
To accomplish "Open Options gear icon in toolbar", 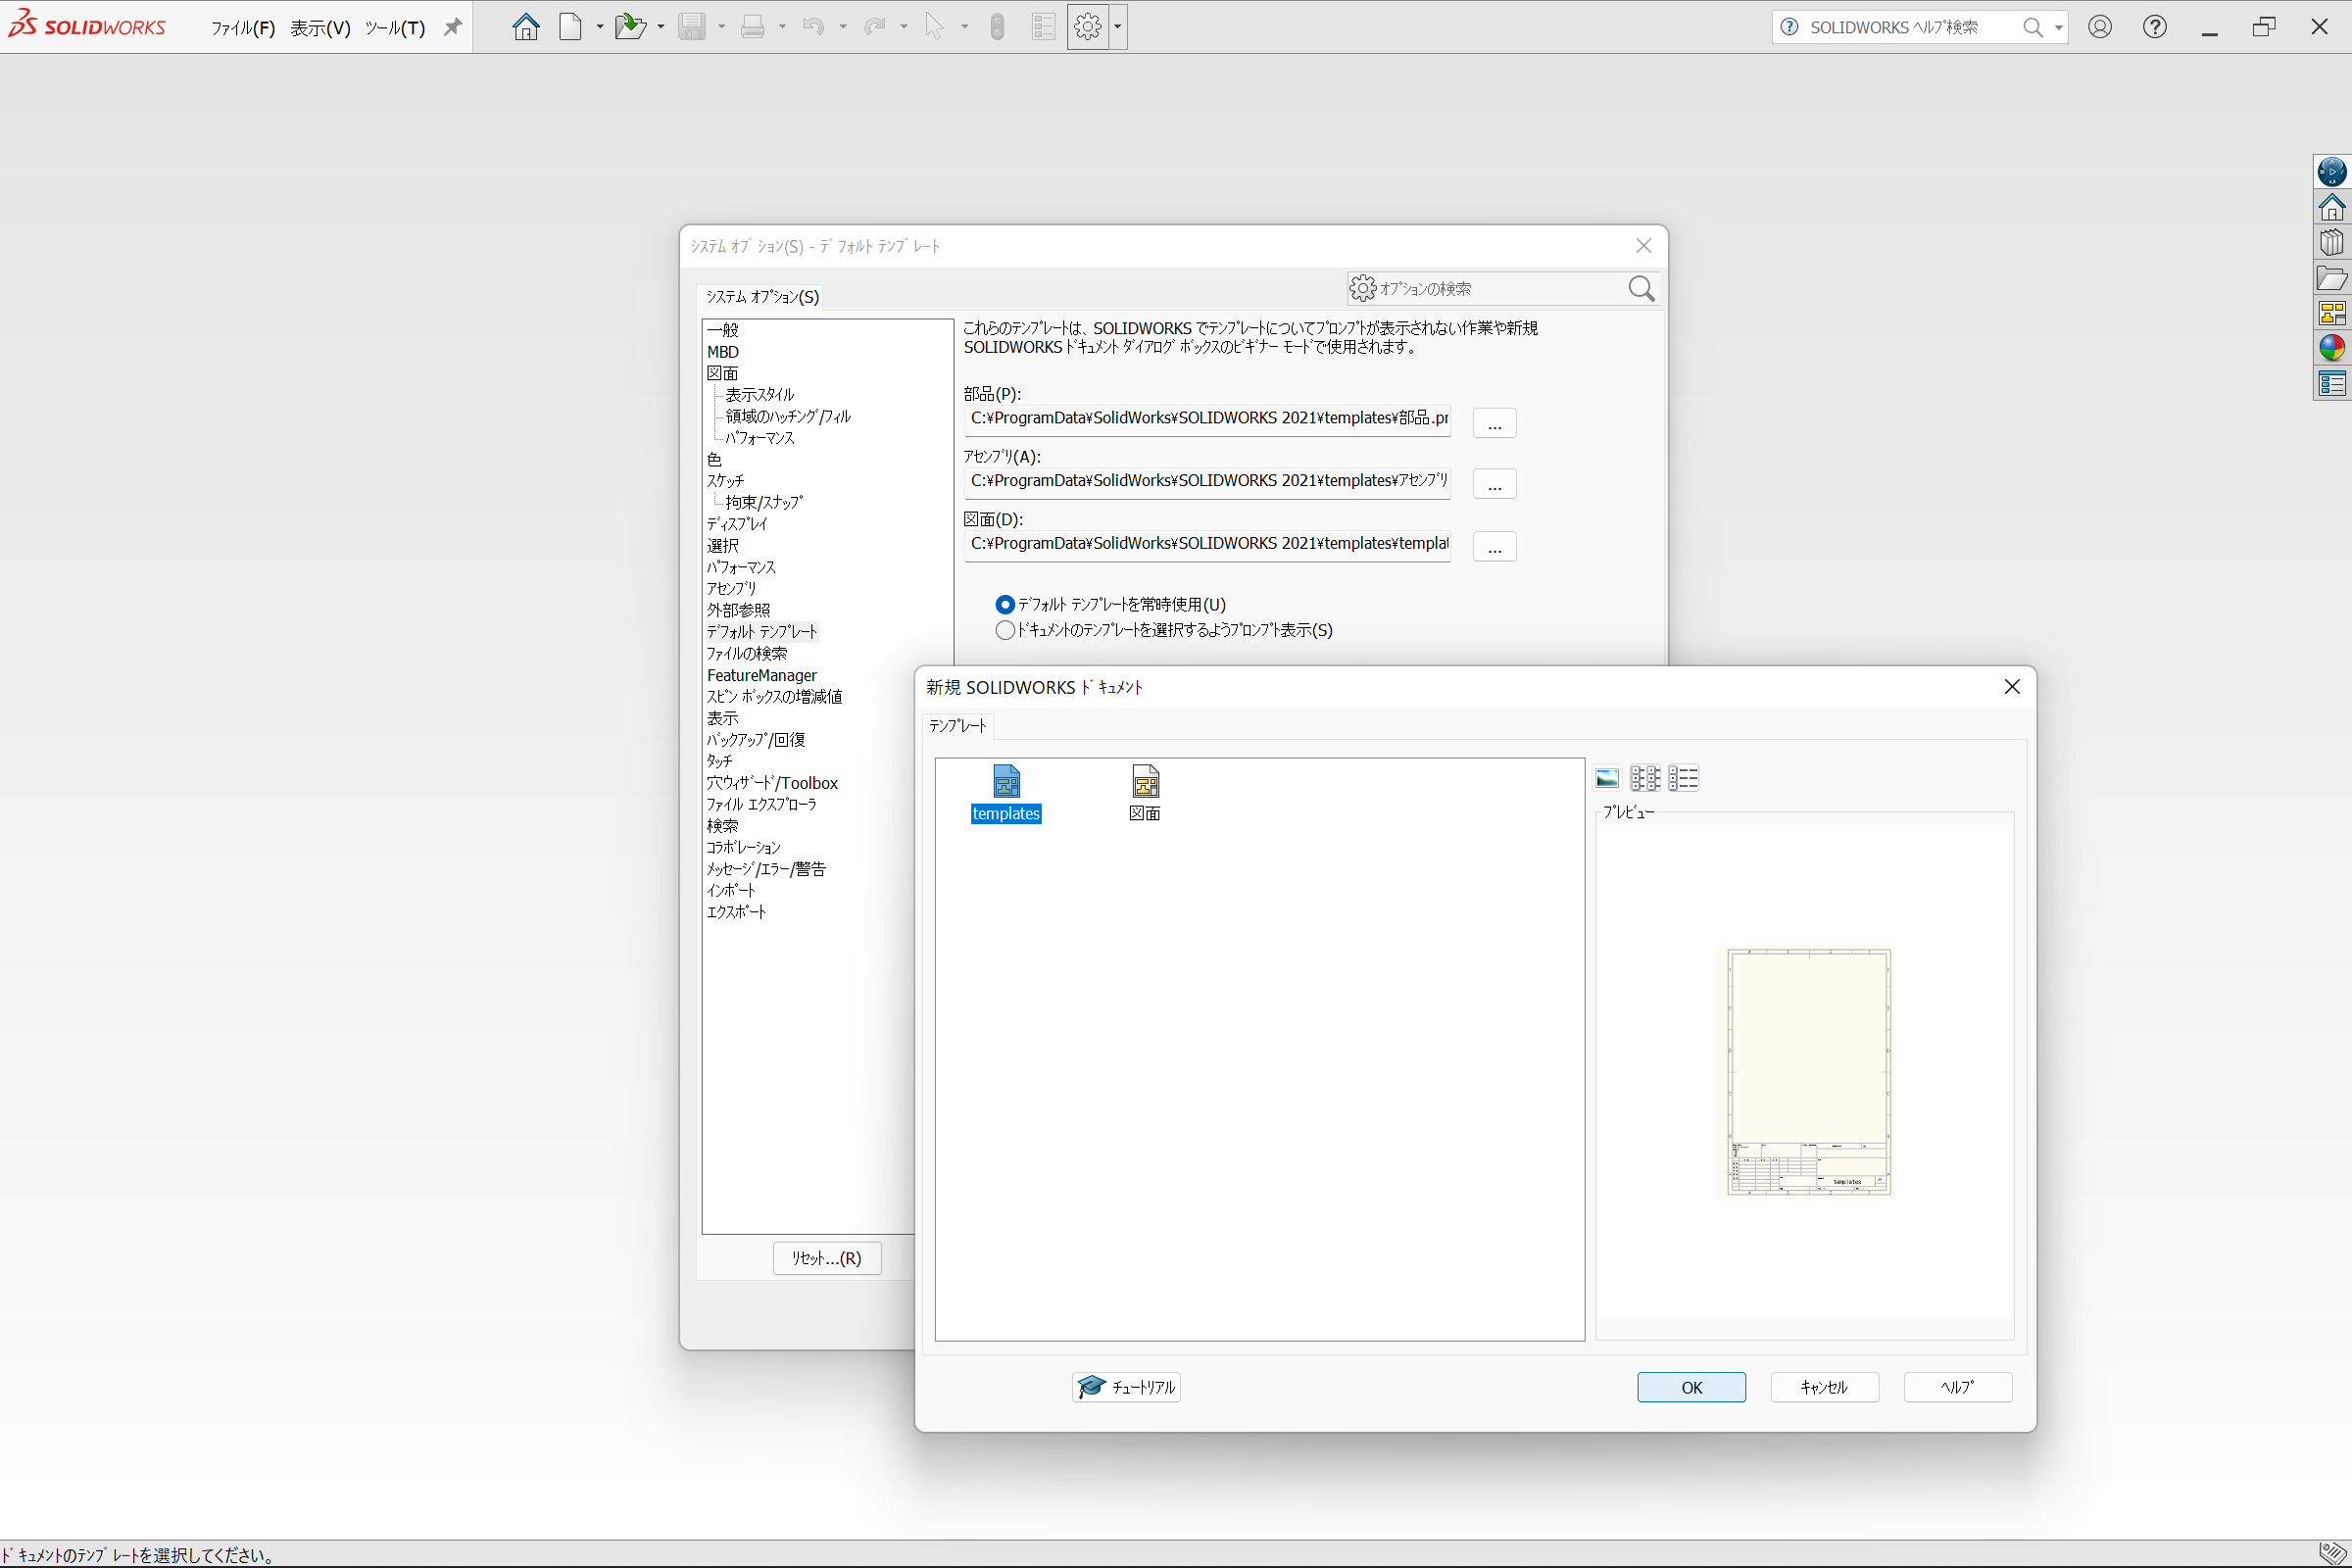I will (x=1088, y=27).
